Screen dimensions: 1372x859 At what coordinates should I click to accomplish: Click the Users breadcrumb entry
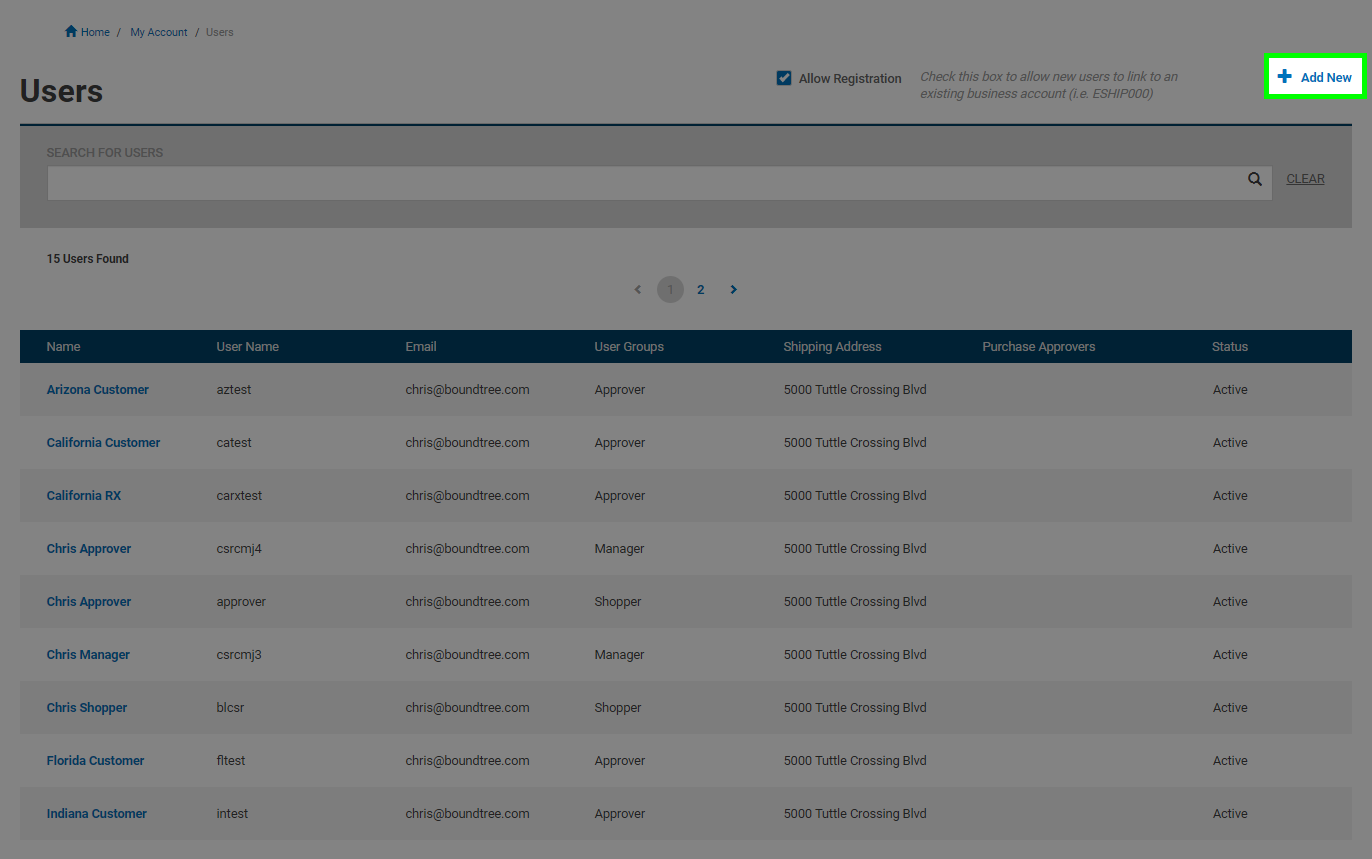[219, 31]
